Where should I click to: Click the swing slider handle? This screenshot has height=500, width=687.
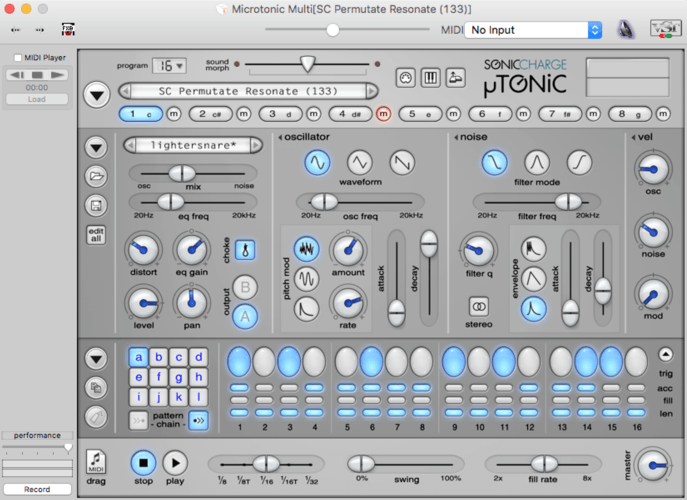(361, 464)
